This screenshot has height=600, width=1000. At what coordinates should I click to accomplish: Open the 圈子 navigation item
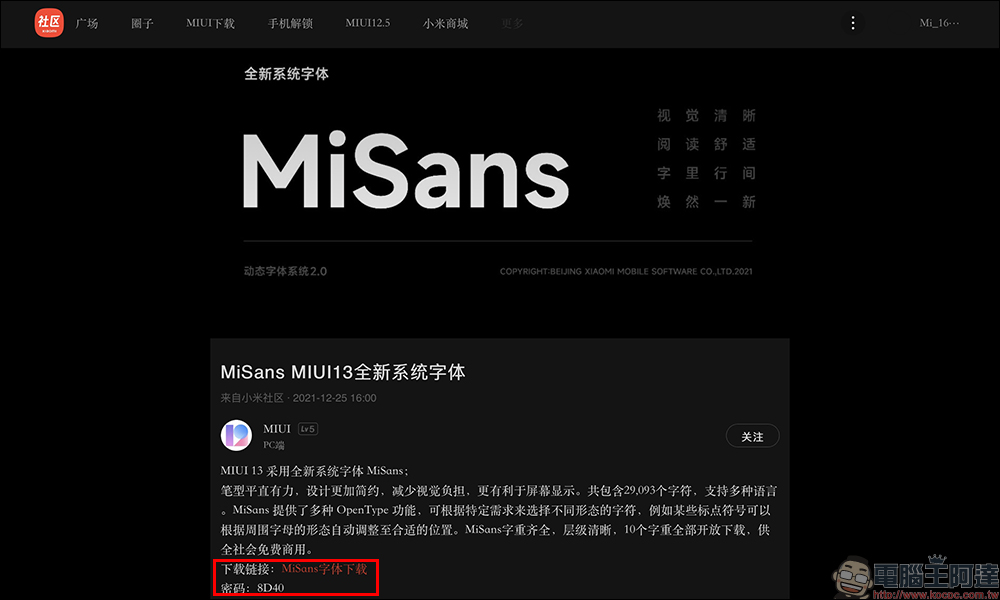click(142, 24)
